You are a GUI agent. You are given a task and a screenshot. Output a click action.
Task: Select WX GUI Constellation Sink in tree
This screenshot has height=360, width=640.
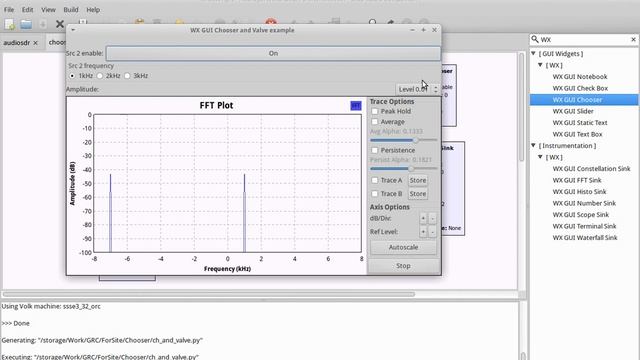pos(591,169)
